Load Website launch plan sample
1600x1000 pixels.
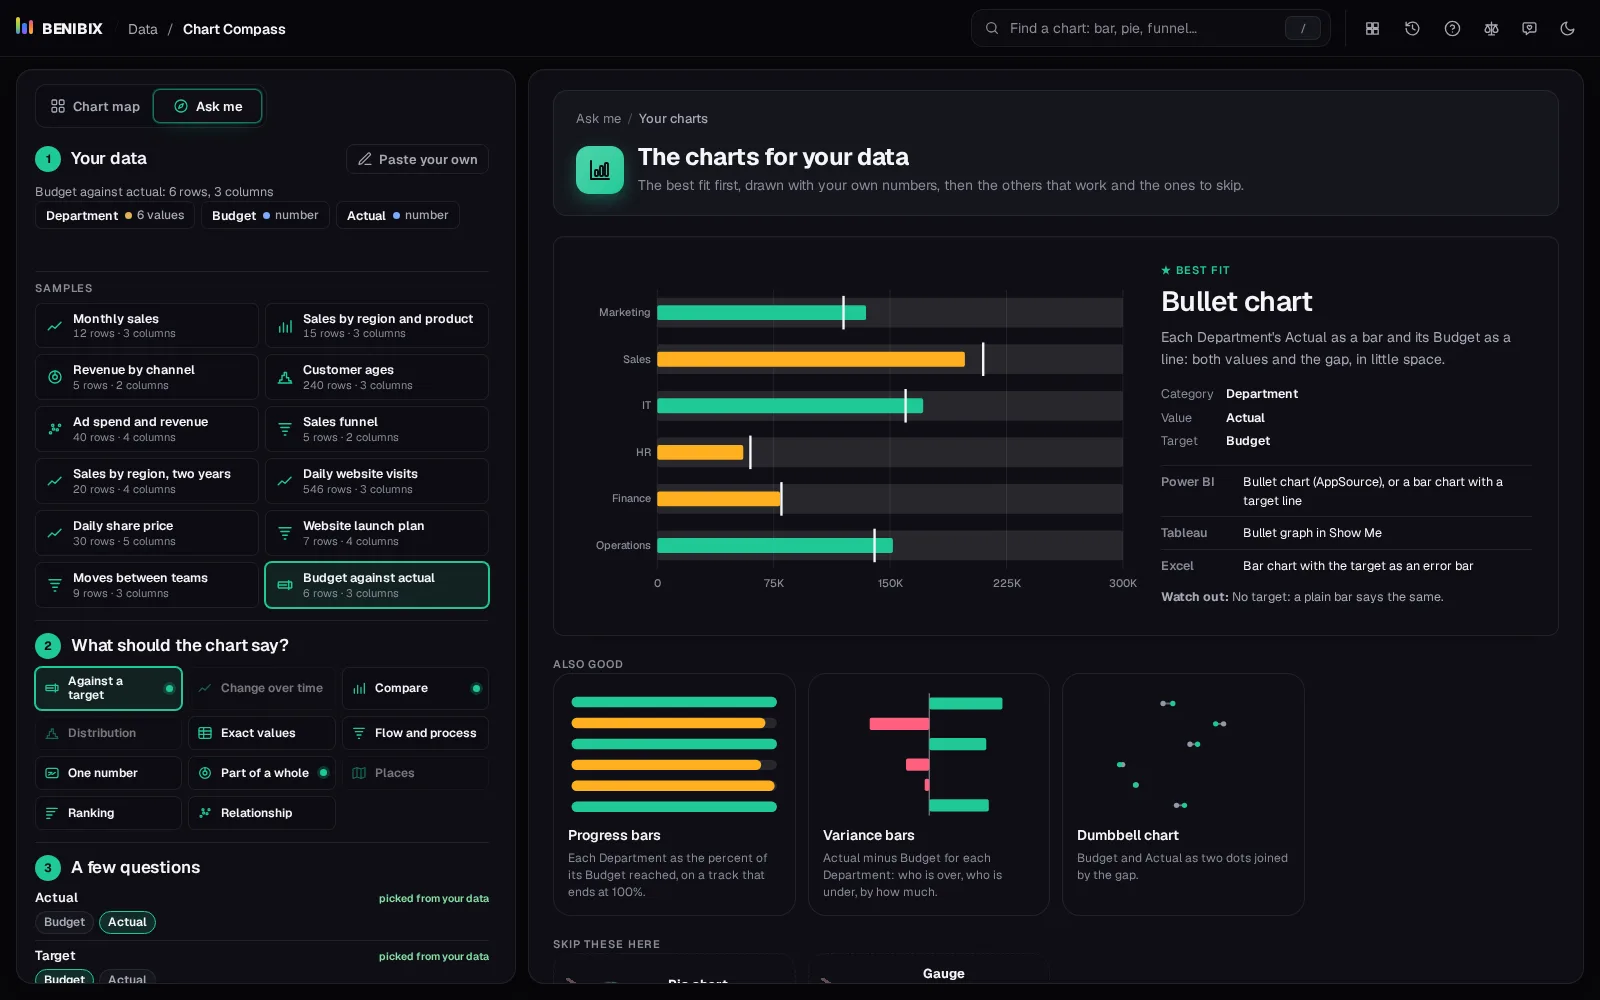(x=377, y=533)
